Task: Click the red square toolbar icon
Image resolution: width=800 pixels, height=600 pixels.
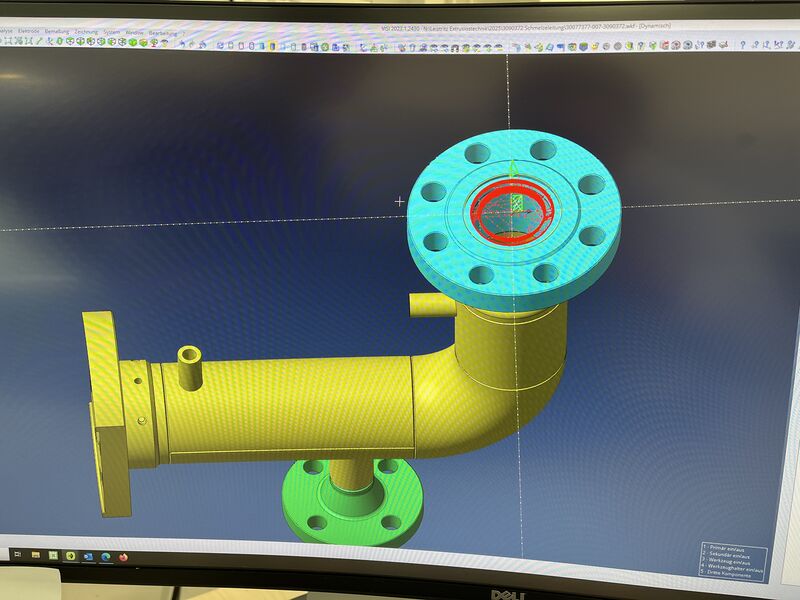Action: [x=664, y=45]
